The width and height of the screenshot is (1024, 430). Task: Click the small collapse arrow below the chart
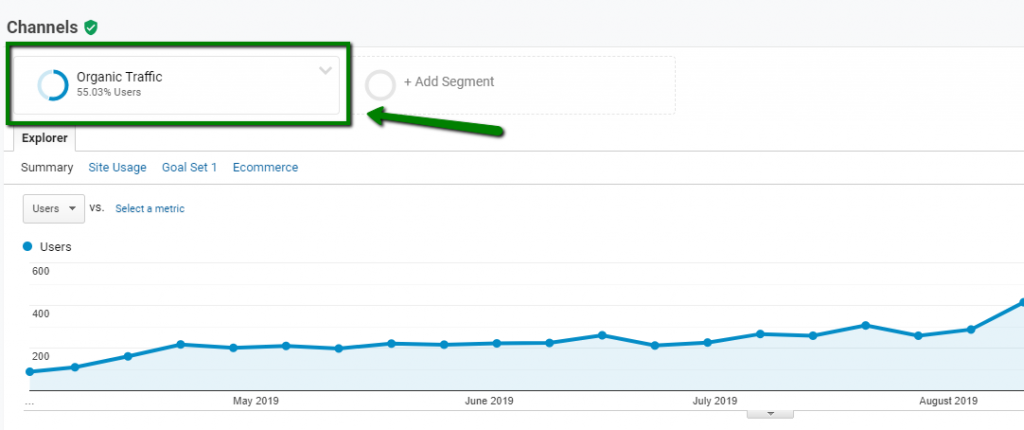point(770,412)
